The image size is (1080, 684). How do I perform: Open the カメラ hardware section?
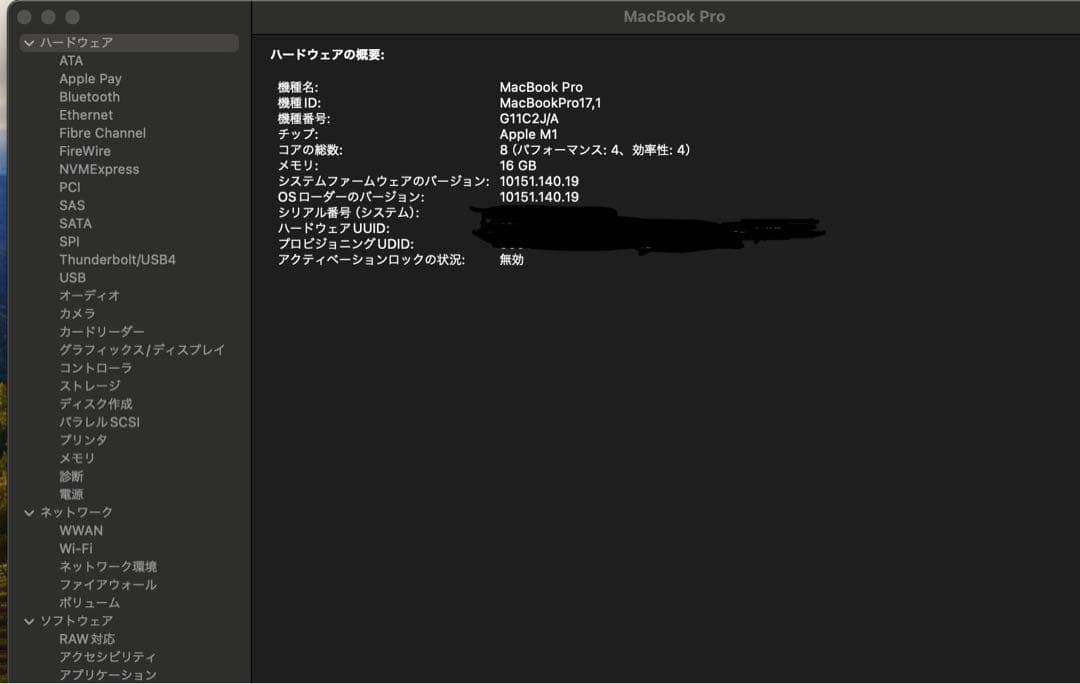point(78,313)
